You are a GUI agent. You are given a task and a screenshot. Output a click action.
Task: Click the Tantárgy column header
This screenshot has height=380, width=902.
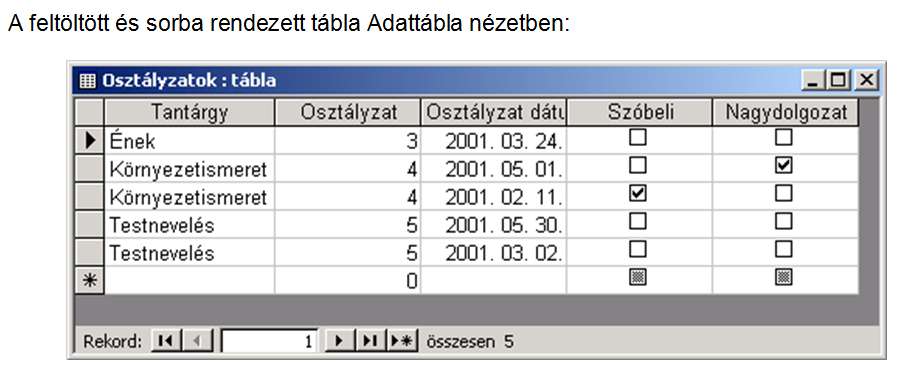[x=189, y=112]
